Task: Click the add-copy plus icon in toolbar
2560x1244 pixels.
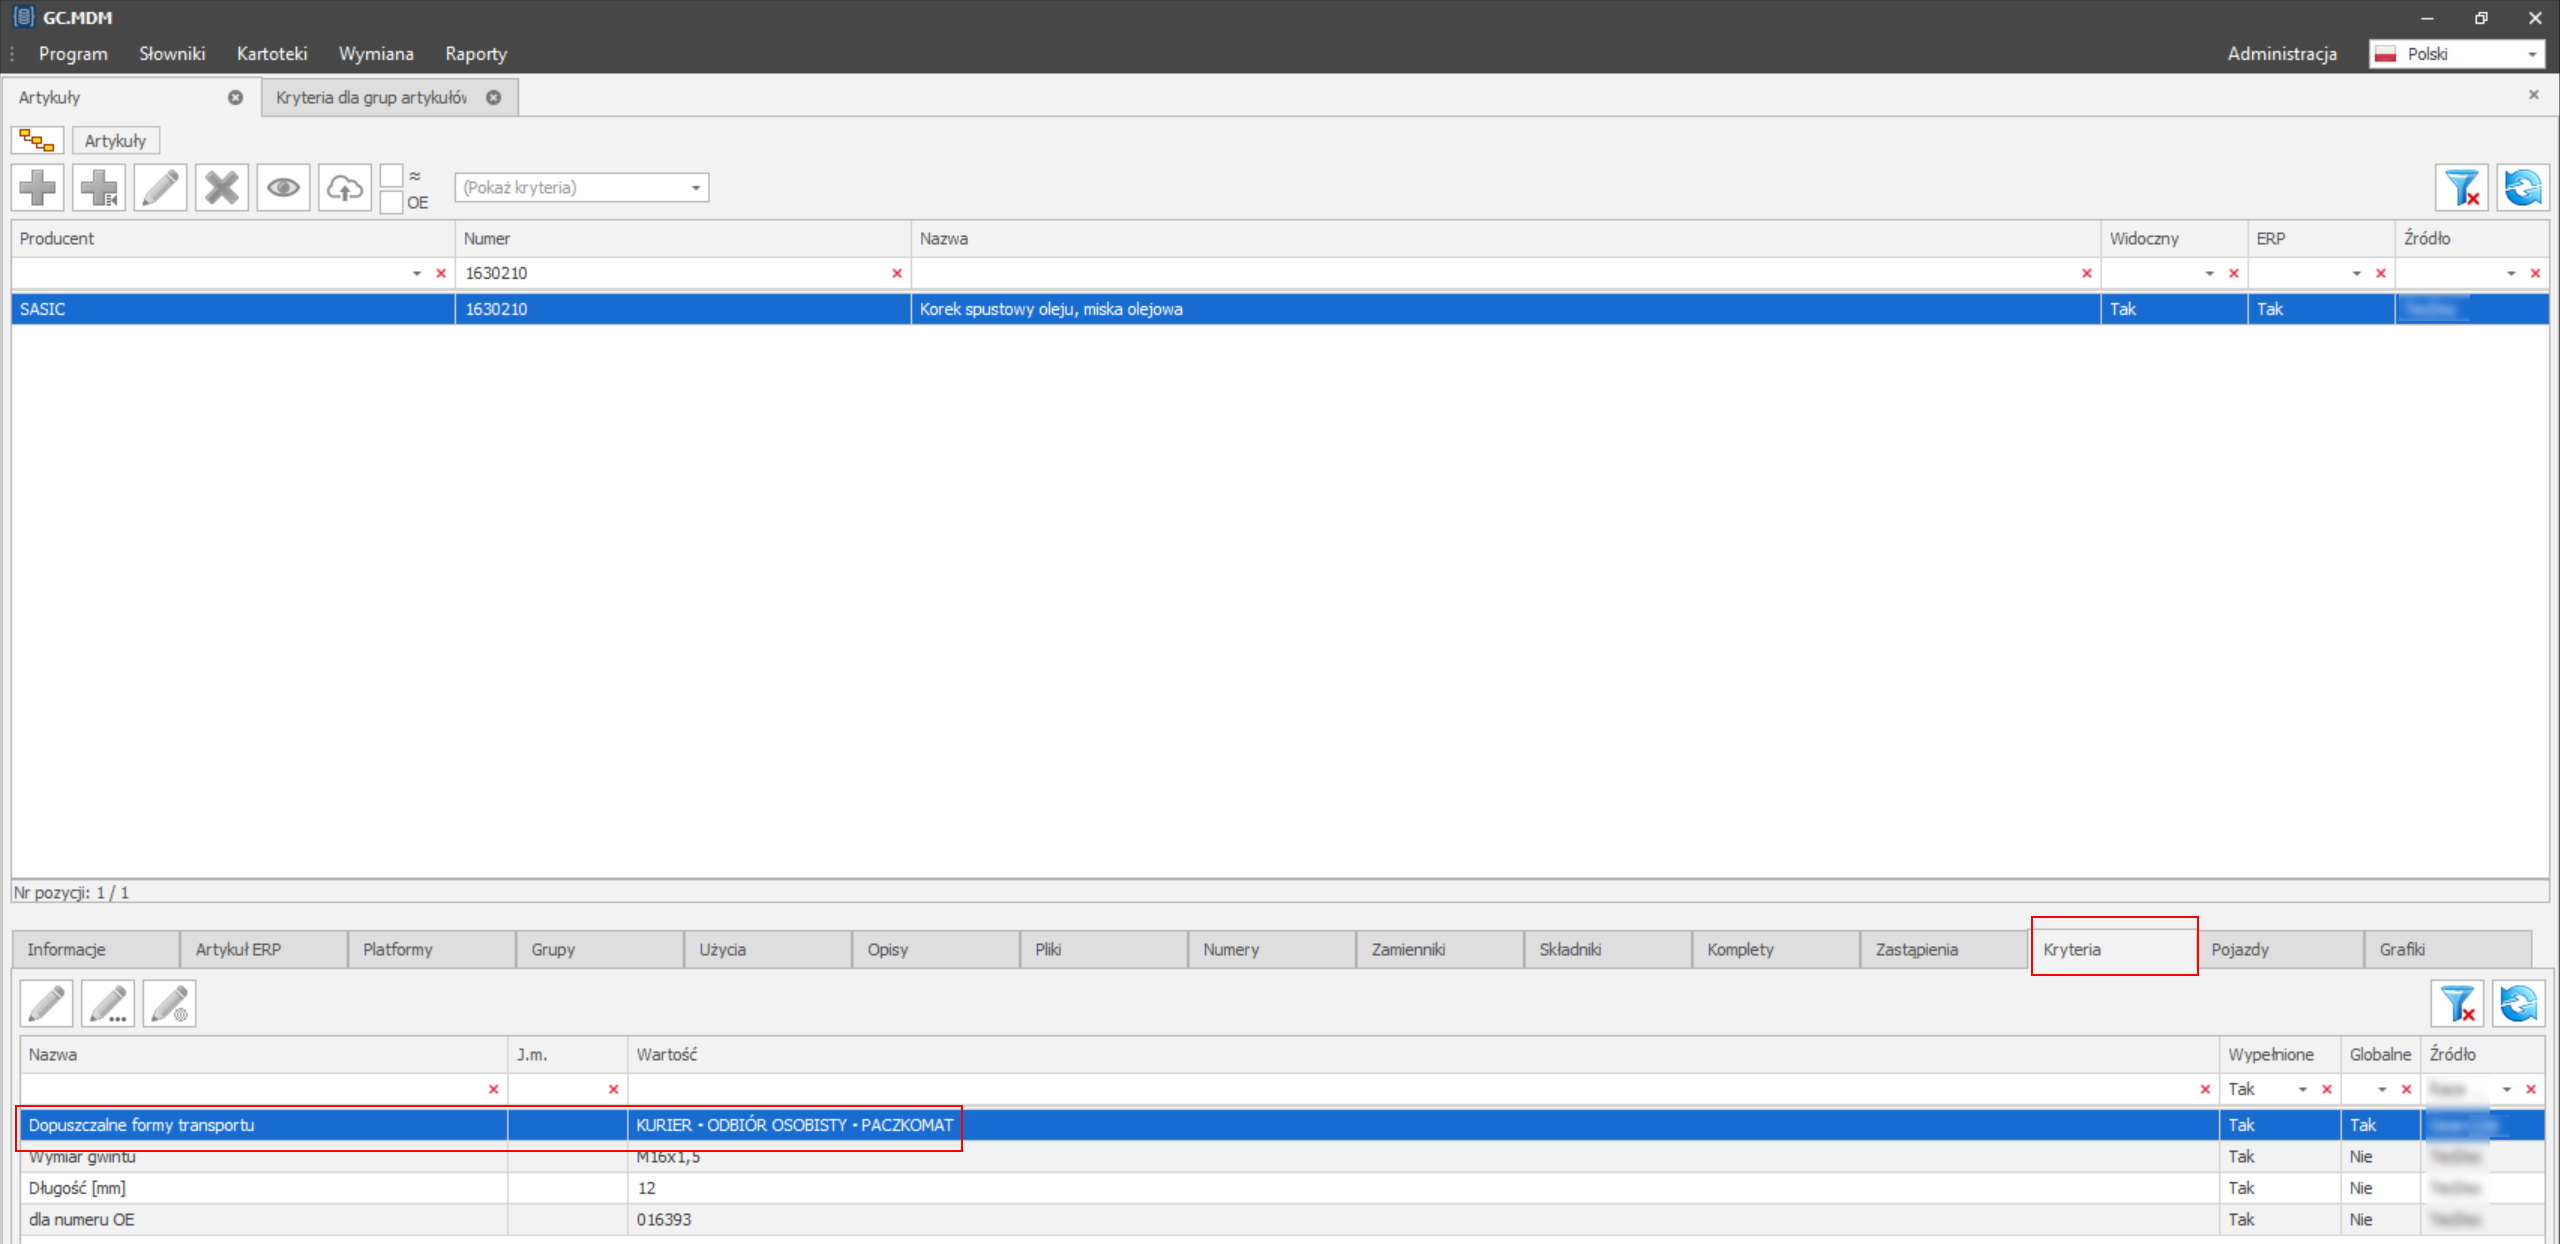Action: (x=99, y=187)
